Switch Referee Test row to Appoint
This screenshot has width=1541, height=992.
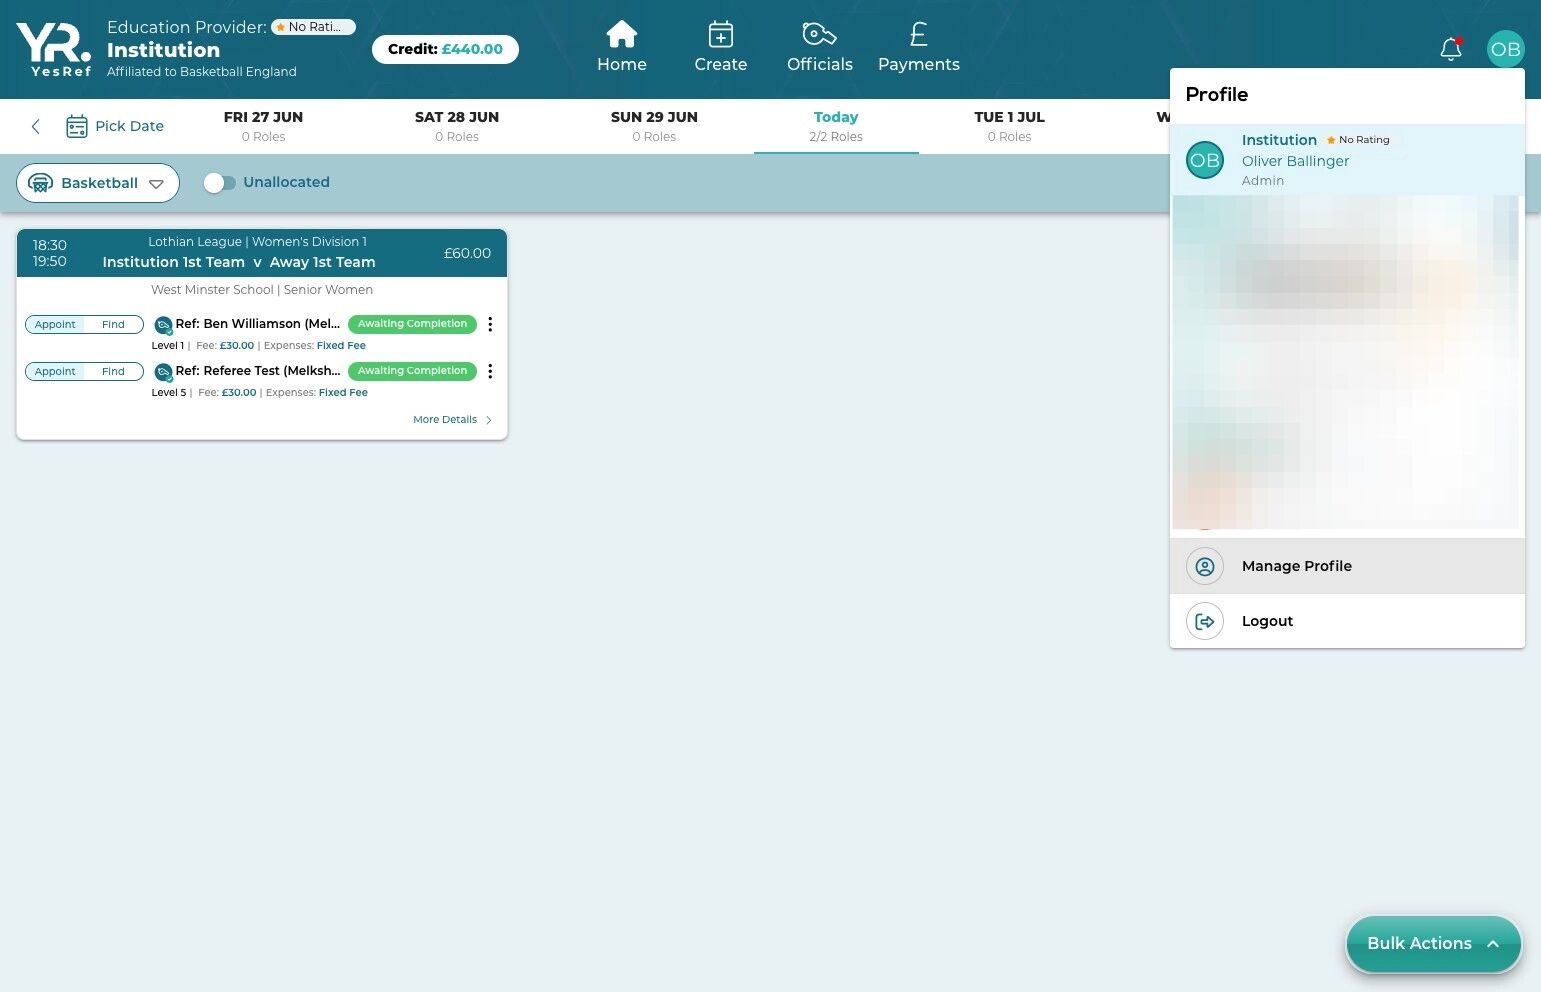pos(55,371)
